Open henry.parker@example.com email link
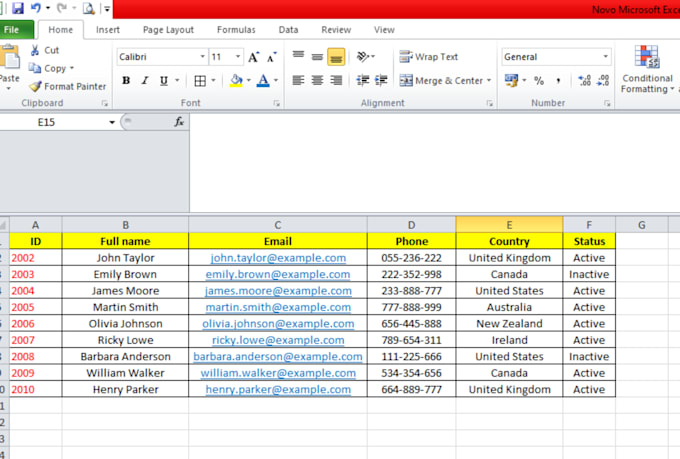Viewport: 680px width, 459px height. 278,390
